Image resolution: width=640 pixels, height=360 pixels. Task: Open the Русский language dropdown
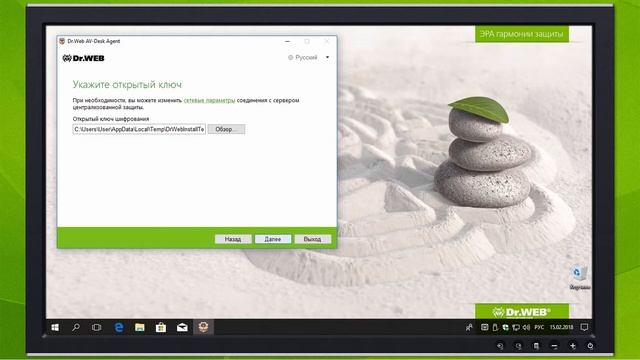coord(309,58)
